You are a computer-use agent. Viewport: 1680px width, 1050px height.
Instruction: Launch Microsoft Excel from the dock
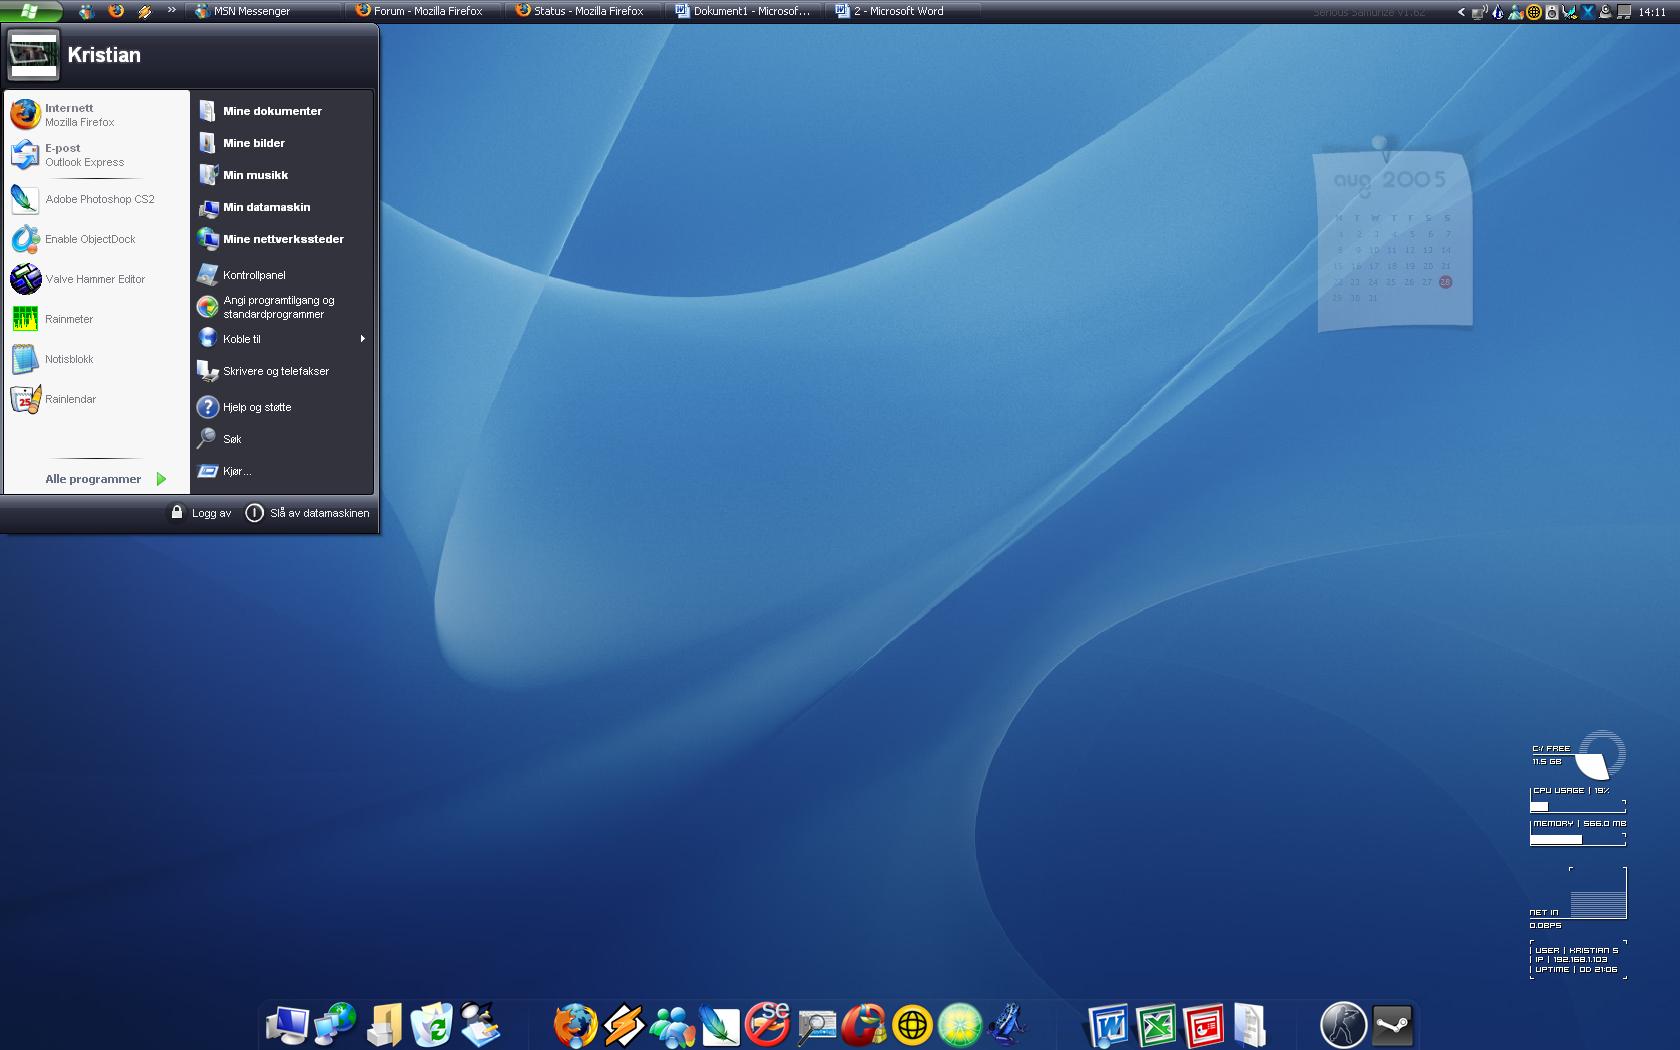(1156, 1025)
